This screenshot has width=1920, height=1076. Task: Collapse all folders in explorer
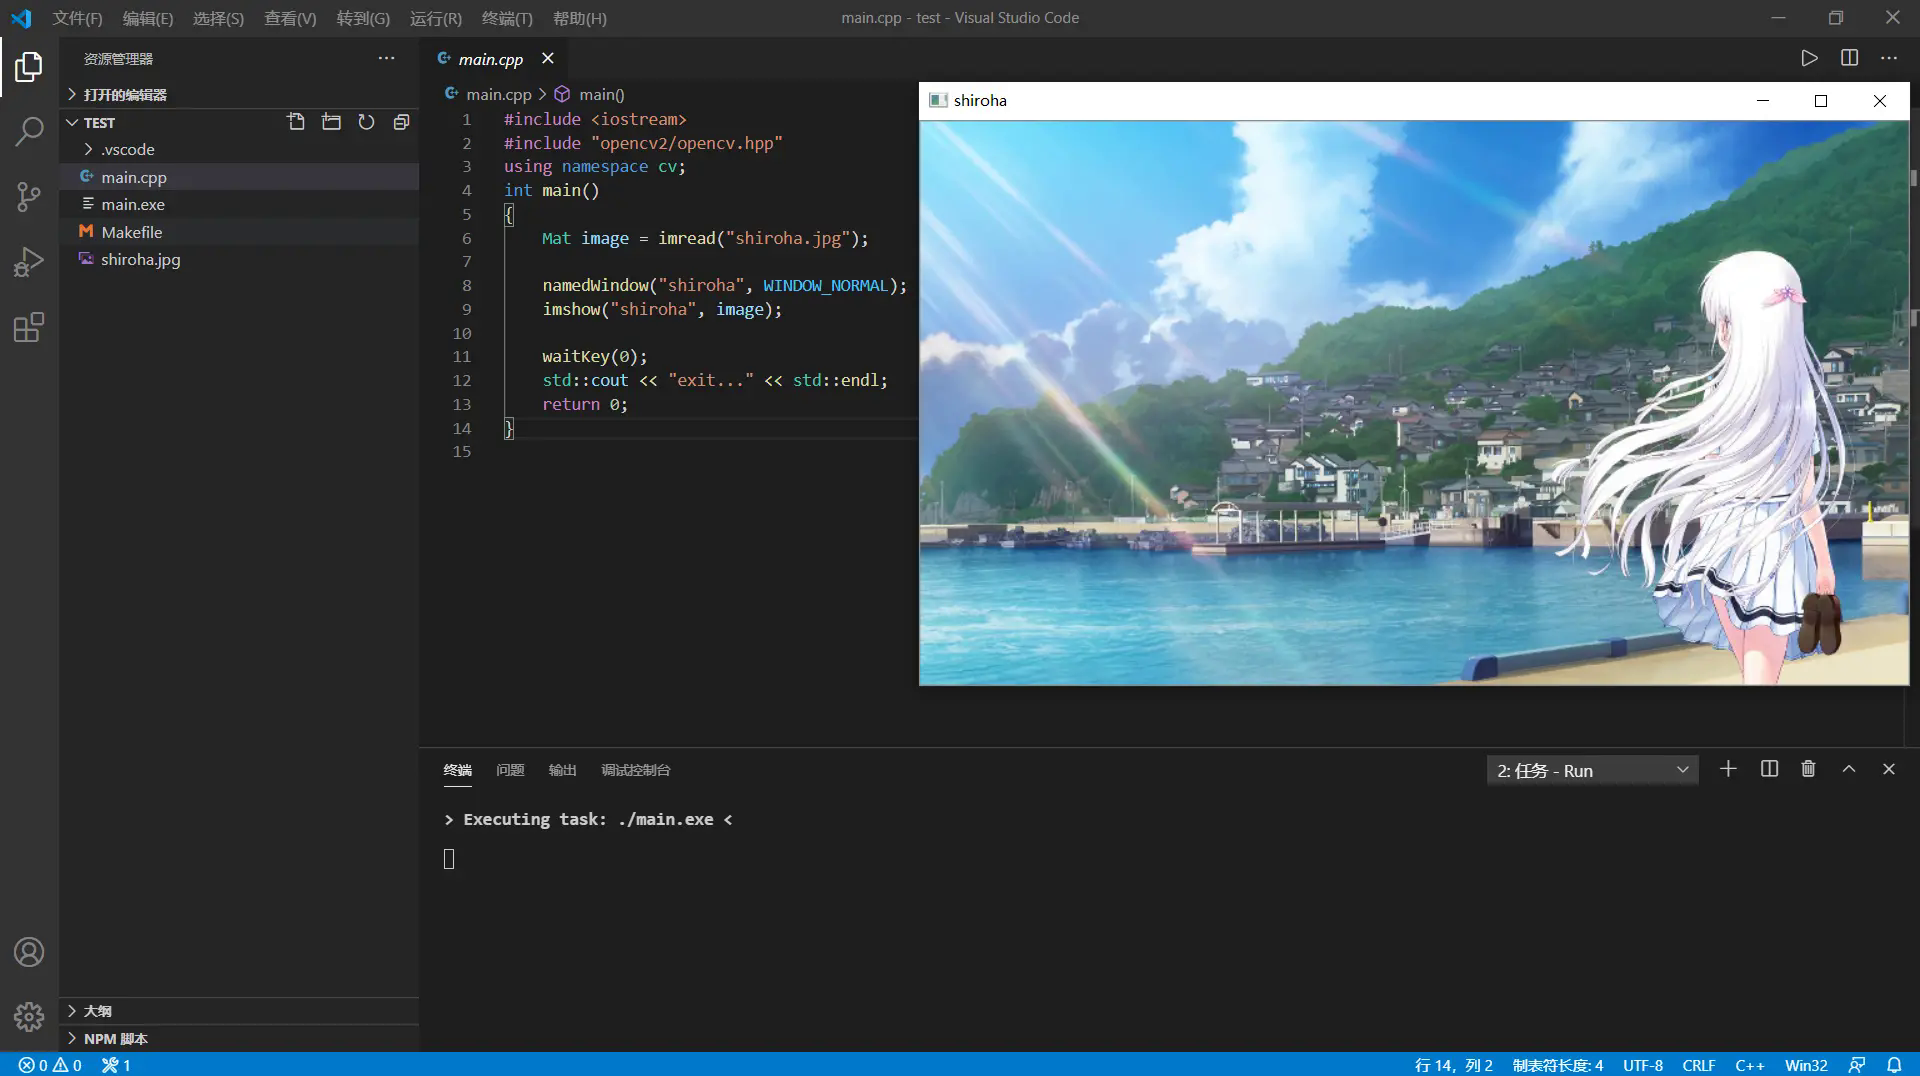(401, 122)
